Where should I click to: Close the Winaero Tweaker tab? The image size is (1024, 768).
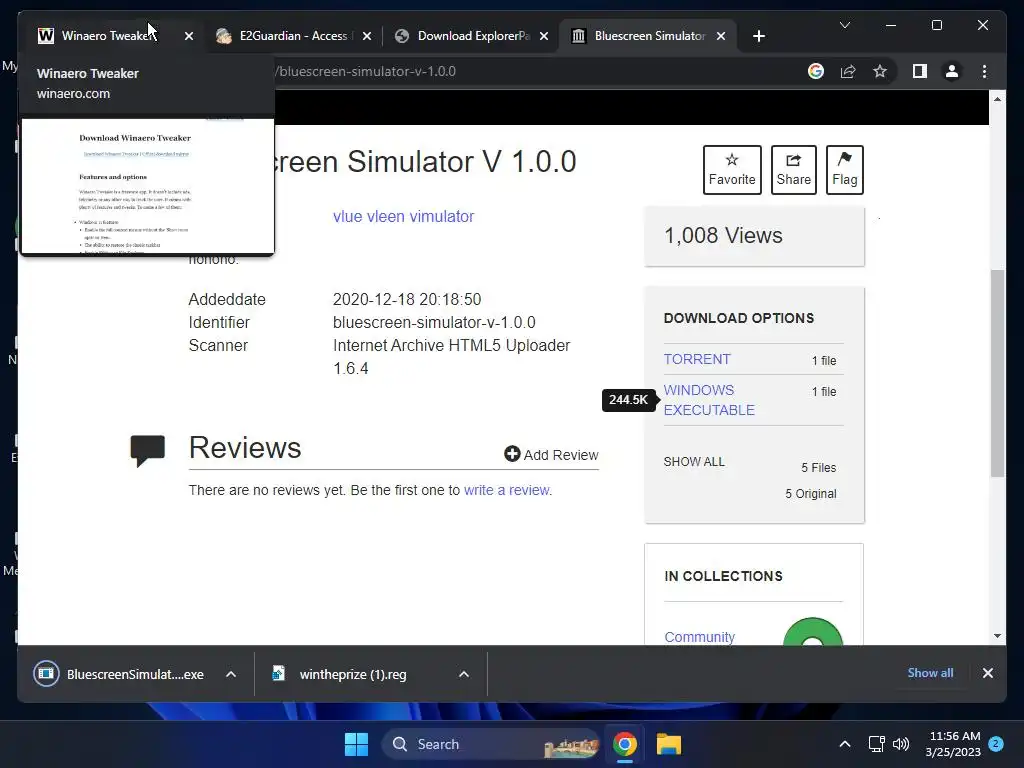(189, 36)
